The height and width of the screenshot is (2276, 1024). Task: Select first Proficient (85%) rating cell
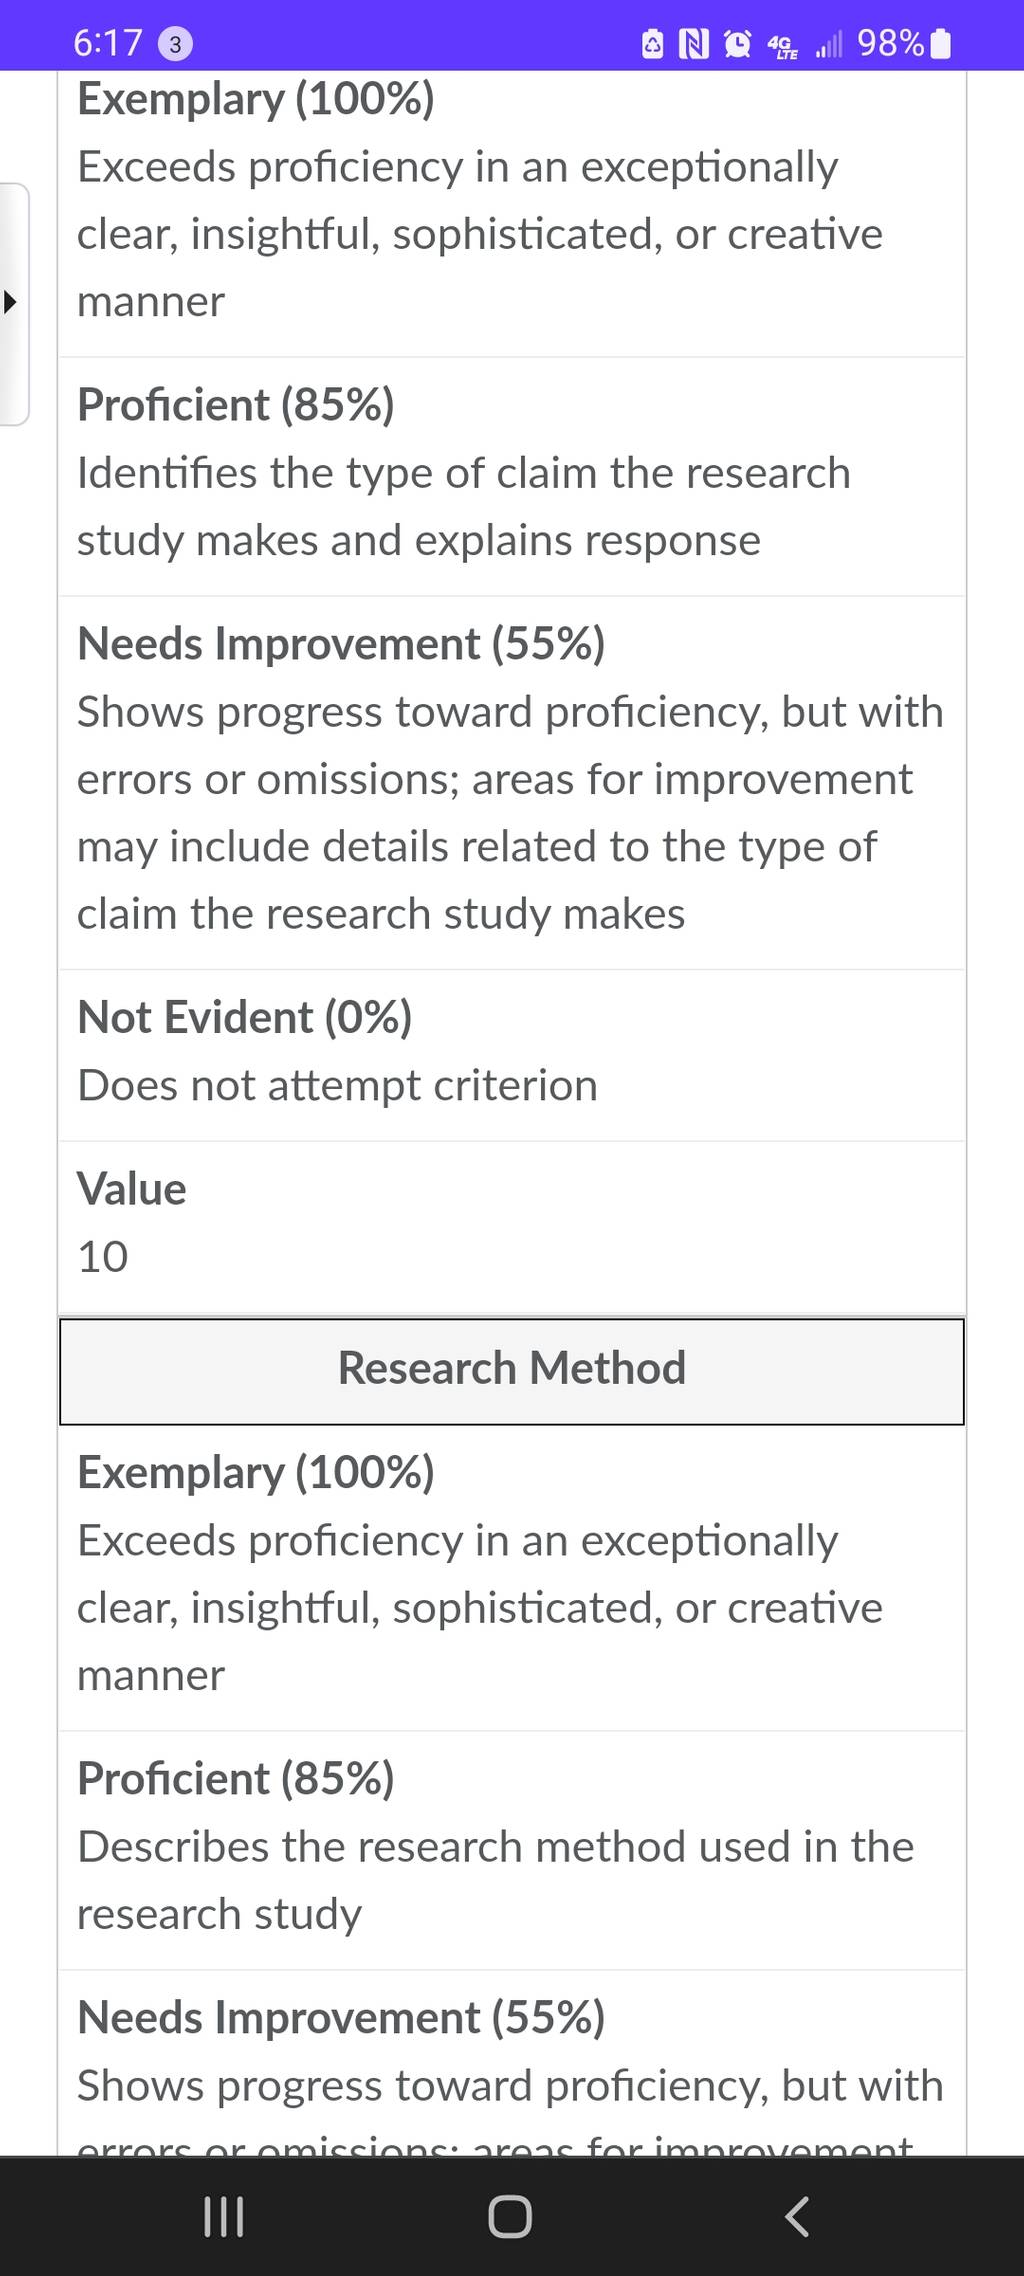pos(512,476)
